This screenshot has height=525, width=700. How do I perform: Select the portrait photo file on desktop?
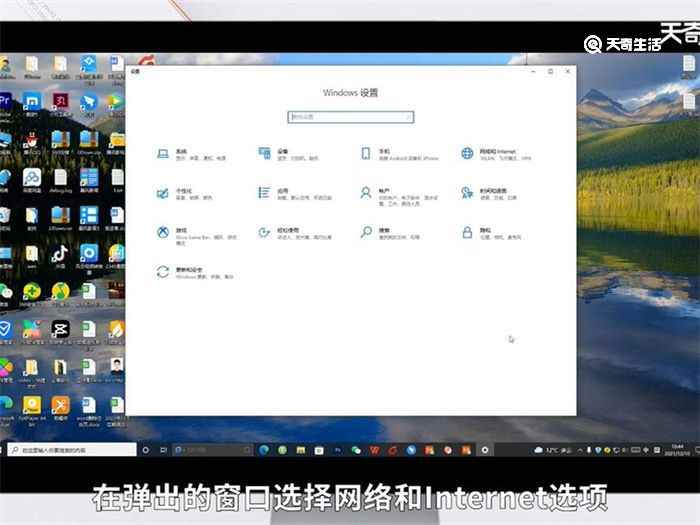coord(117,370)
